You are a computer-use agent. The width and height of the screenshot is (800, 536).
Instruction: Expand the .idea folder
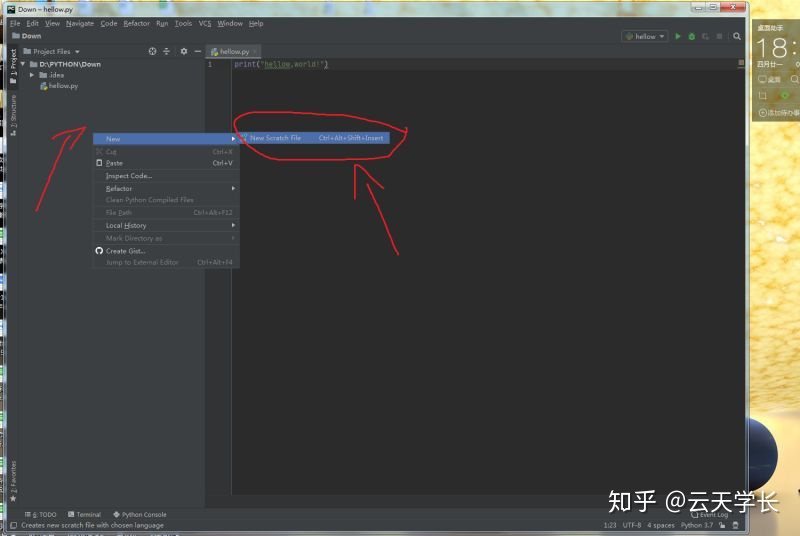pos(32,75)
